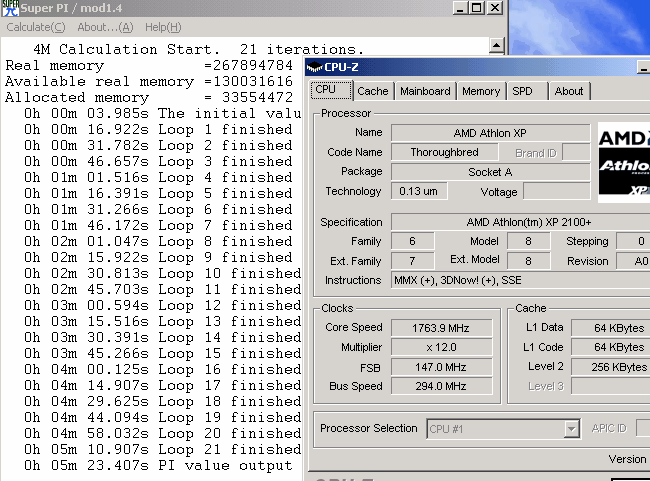Minimize the Super PI window
Viewport: 650px width, 481px height.
click(460, 8)
